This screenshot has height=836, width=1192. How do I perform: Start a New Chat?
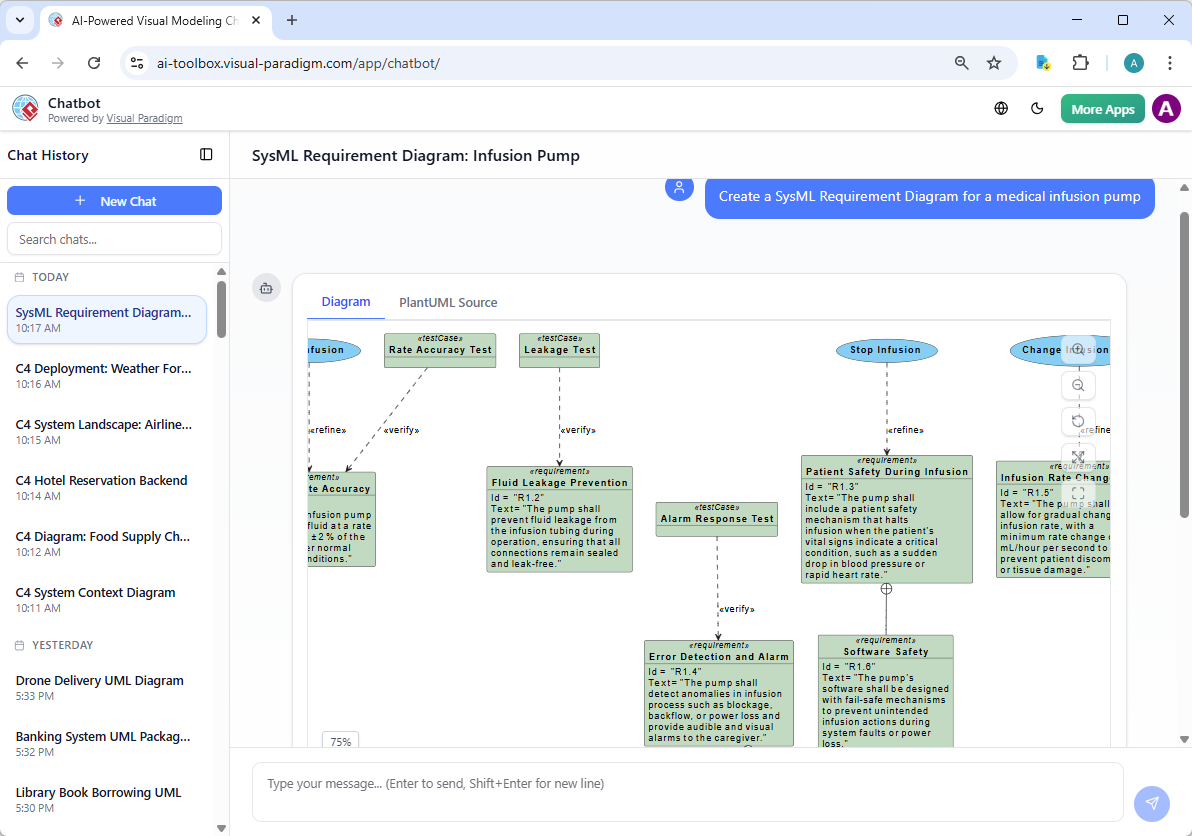click(x=114, y=200)
